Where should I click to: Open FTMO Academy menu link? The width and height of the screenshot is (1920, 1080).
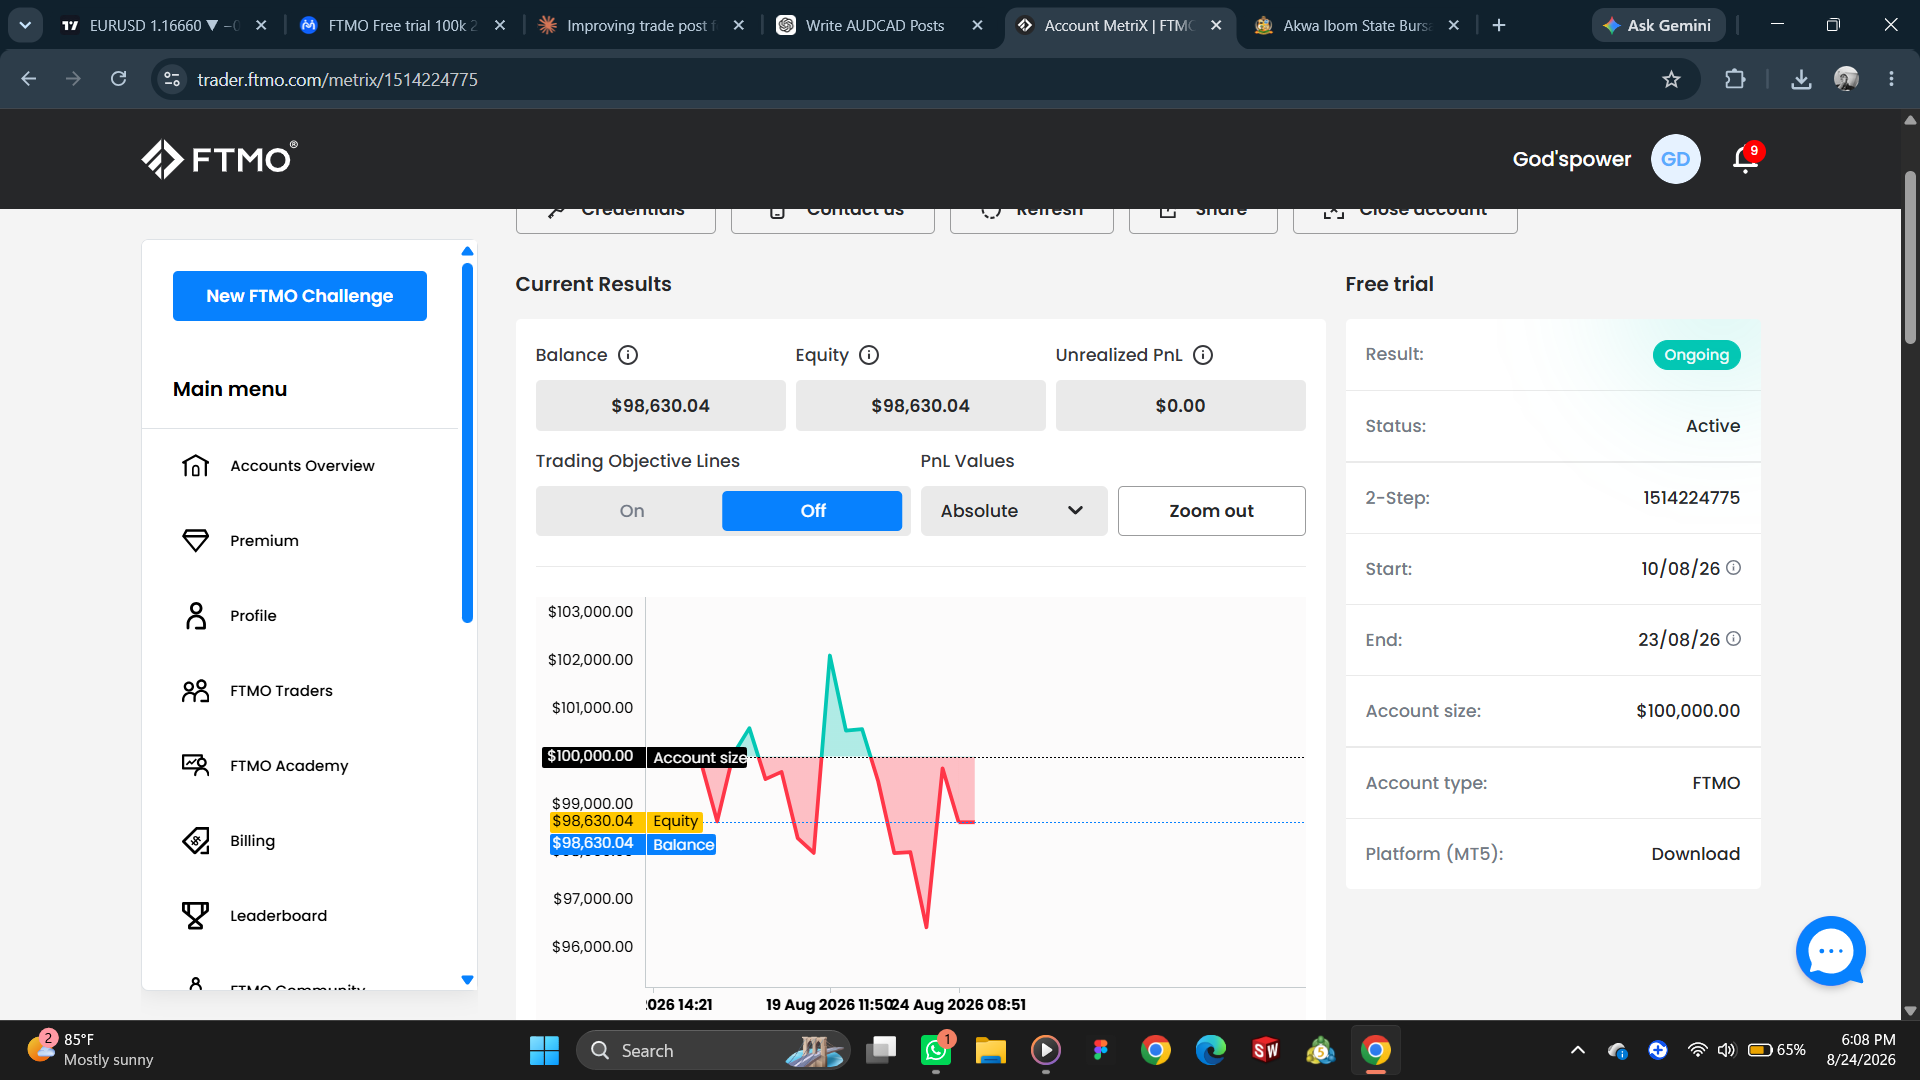coord(289,766)
